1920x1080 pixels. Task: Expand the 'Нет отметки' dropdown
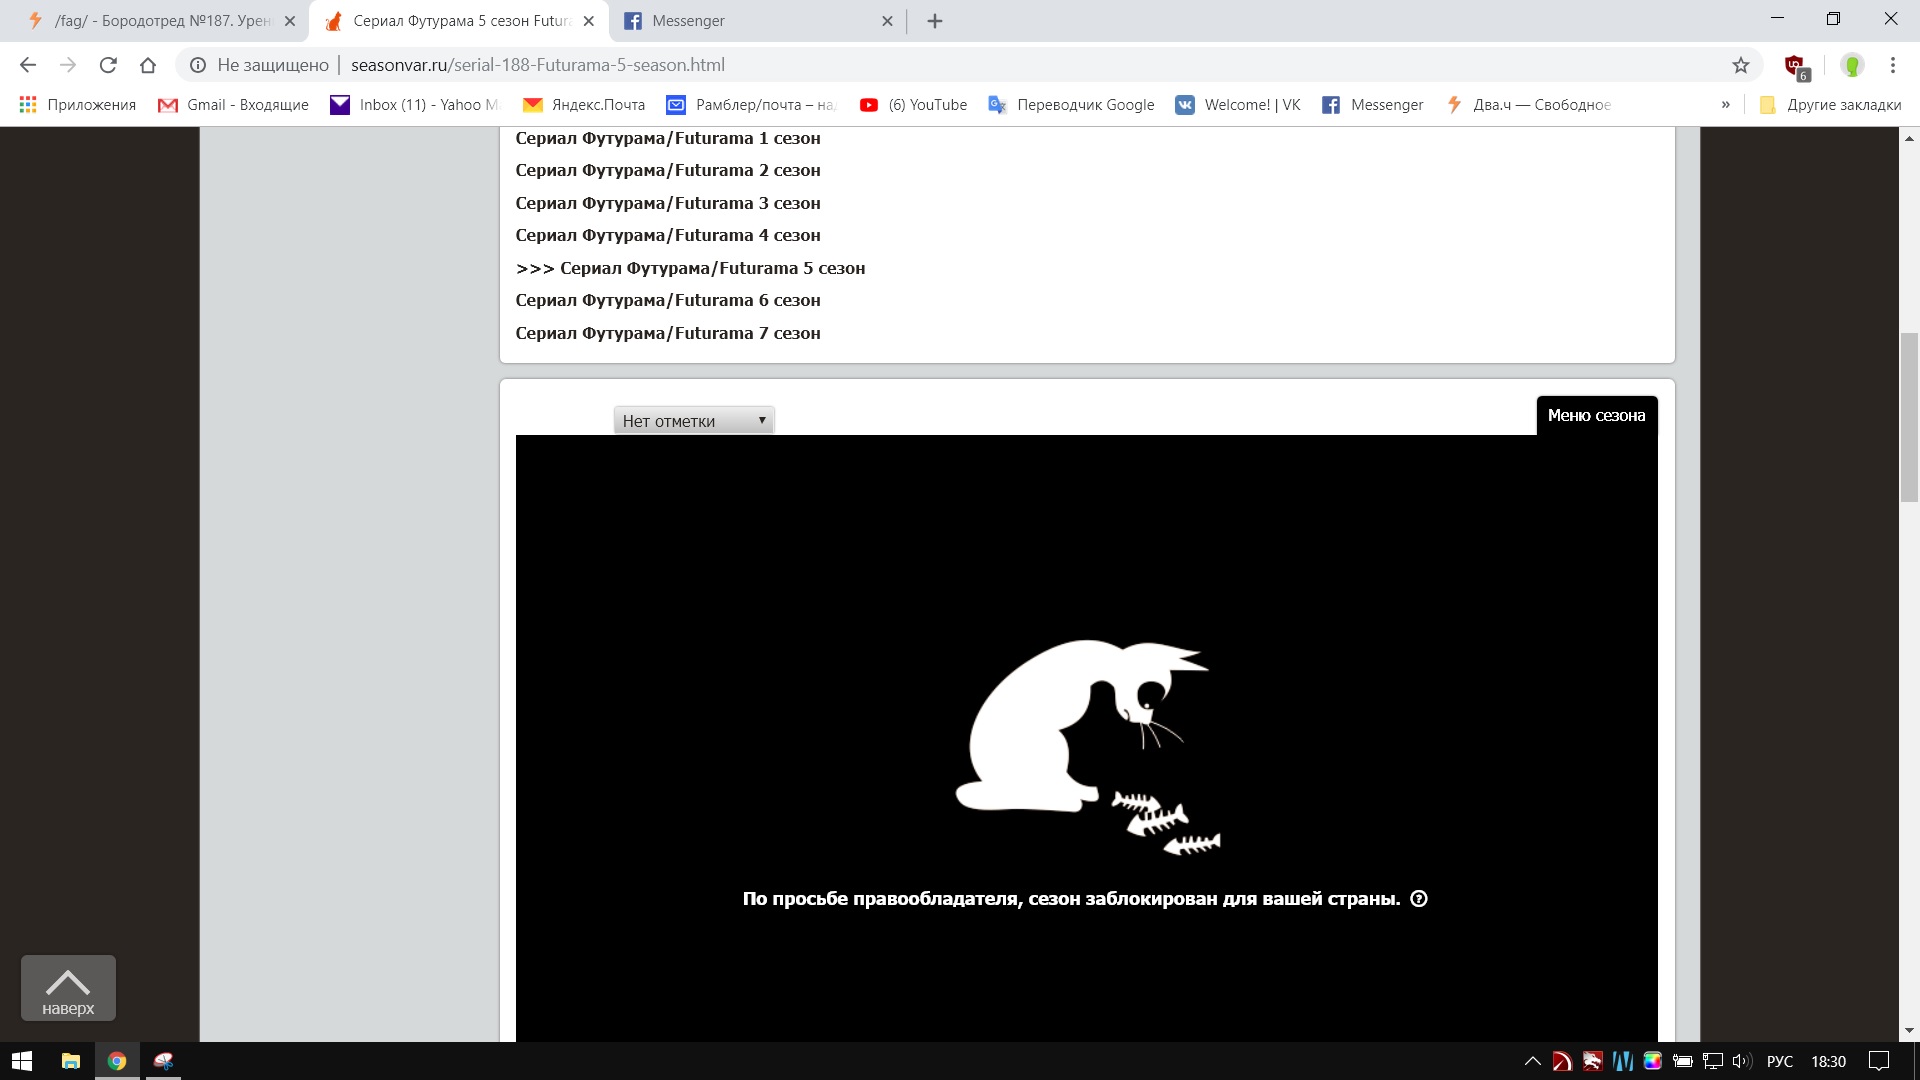pyautogui.click(x=694, y=421)
